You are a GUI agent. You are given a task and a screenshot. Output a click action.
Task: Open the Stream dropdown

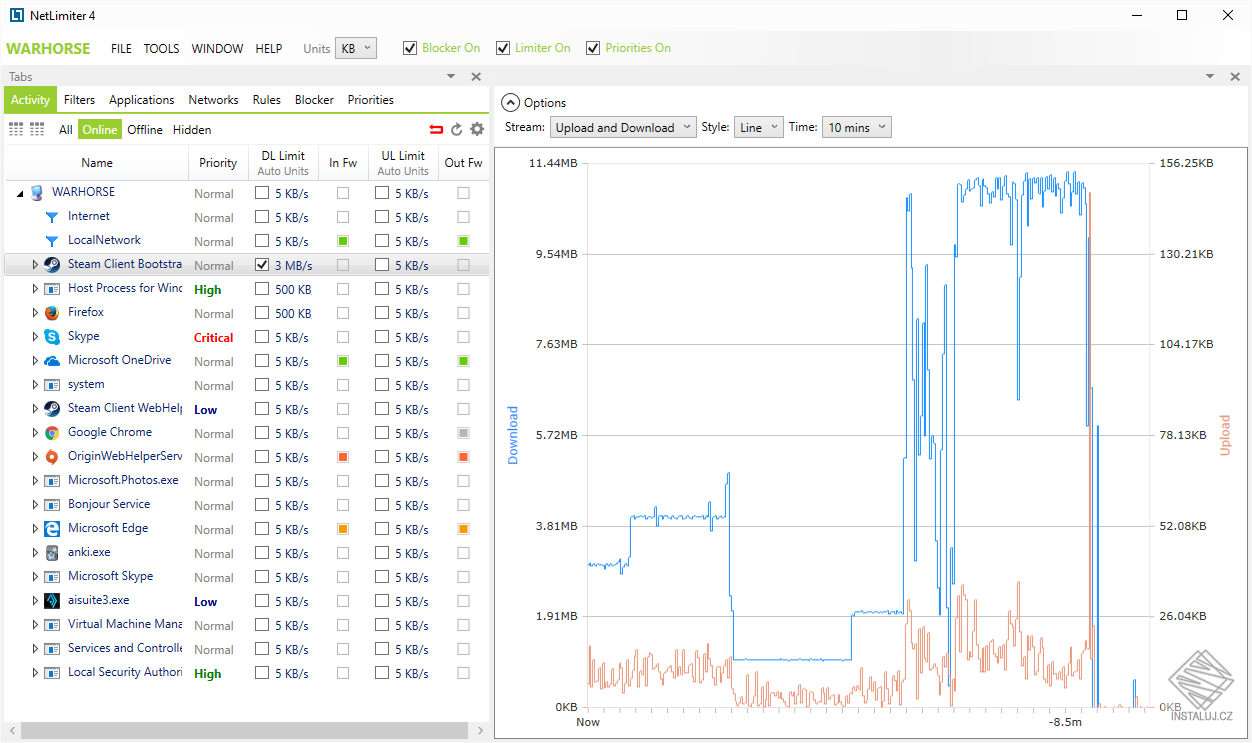pyautogui.click(x=623, y=127)
